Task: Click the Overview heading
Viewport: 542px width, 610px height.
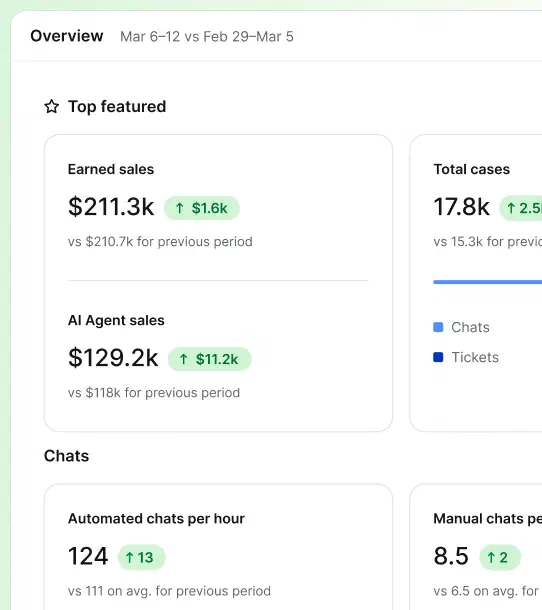Action: click(67, 36)
